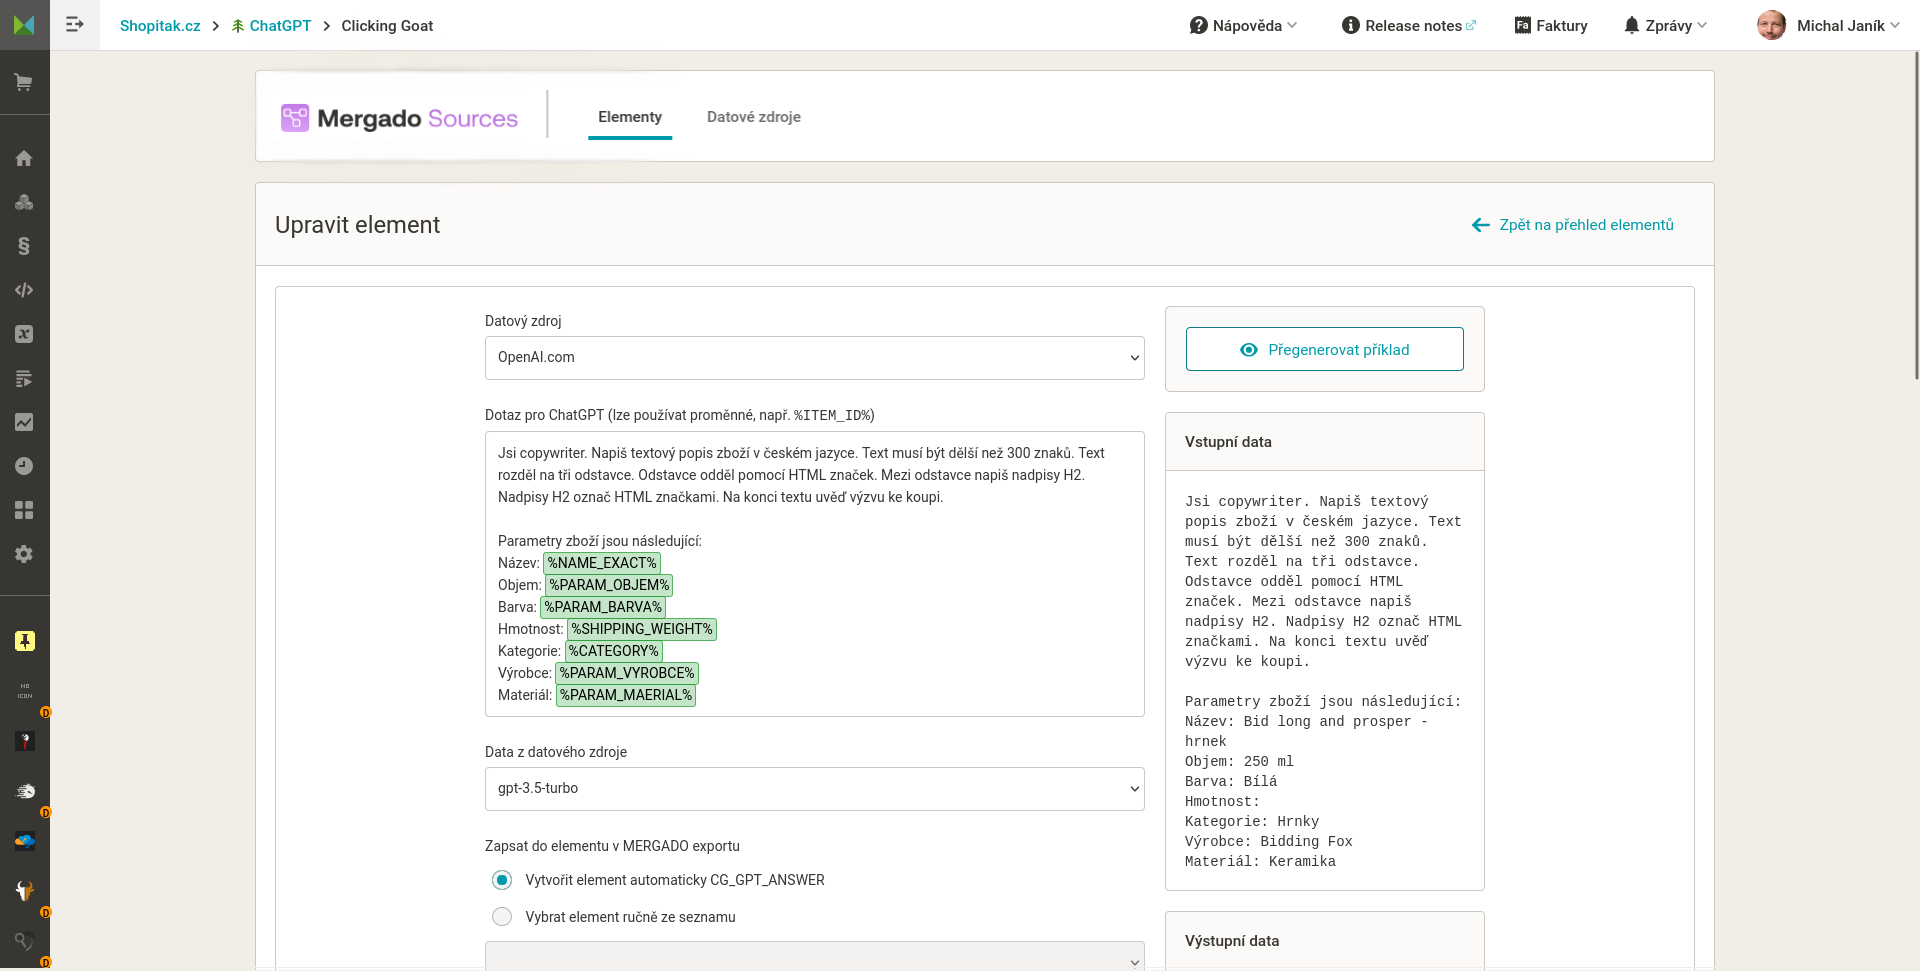
Task: Click the %PARAM_VYROBCE% variable tag
Action: click(627, 673)
